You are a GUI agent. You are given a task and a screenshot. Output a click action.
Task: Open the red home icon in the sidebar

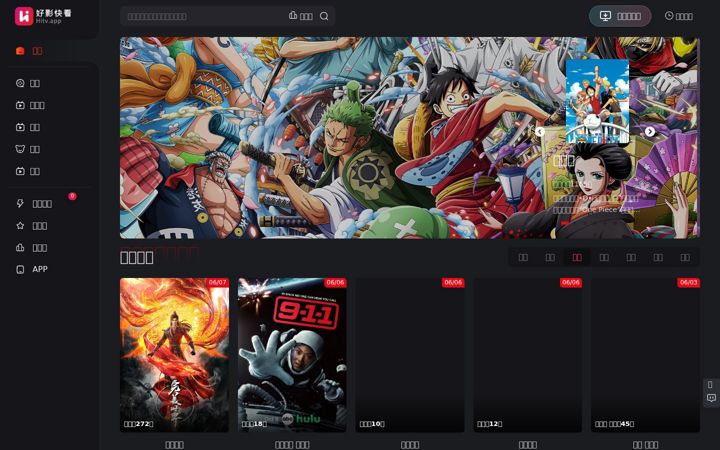[20, 51]
